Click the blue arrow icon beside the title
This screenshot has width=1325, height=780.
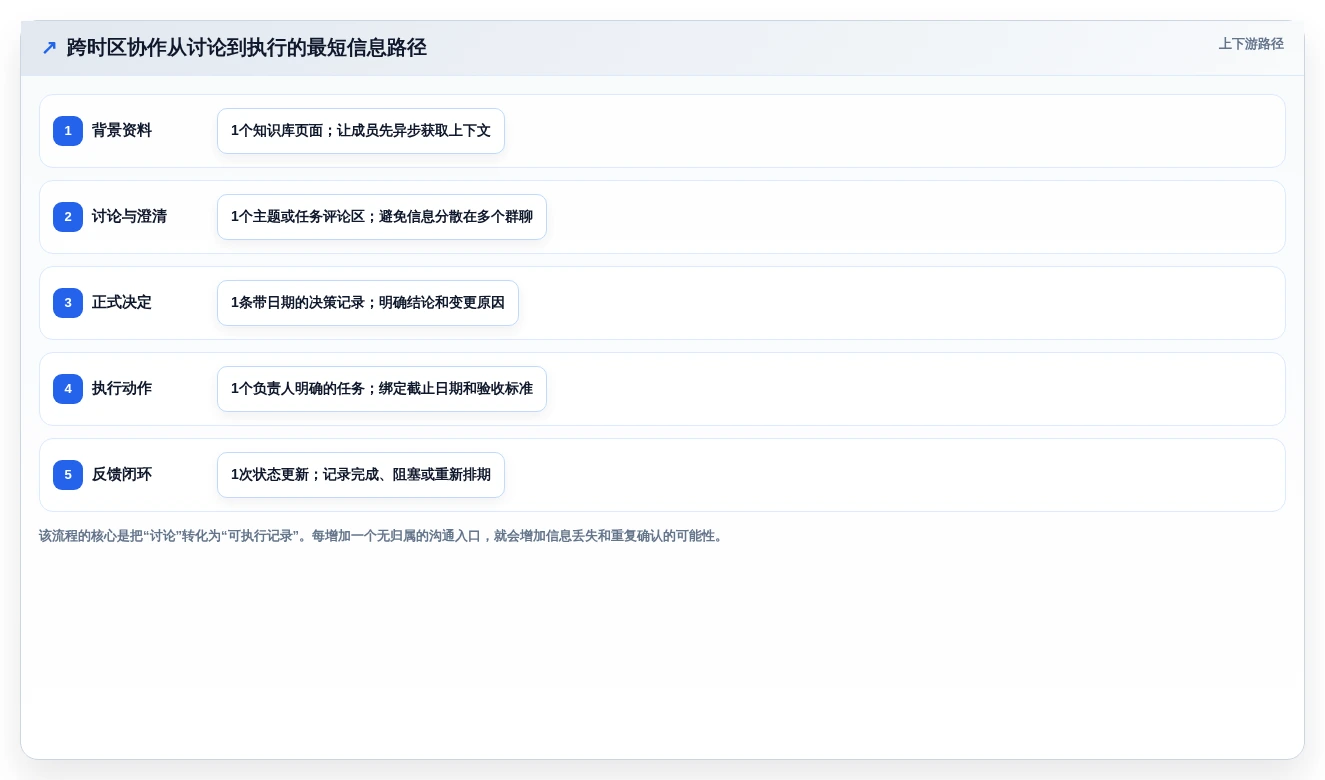[49, 47]
